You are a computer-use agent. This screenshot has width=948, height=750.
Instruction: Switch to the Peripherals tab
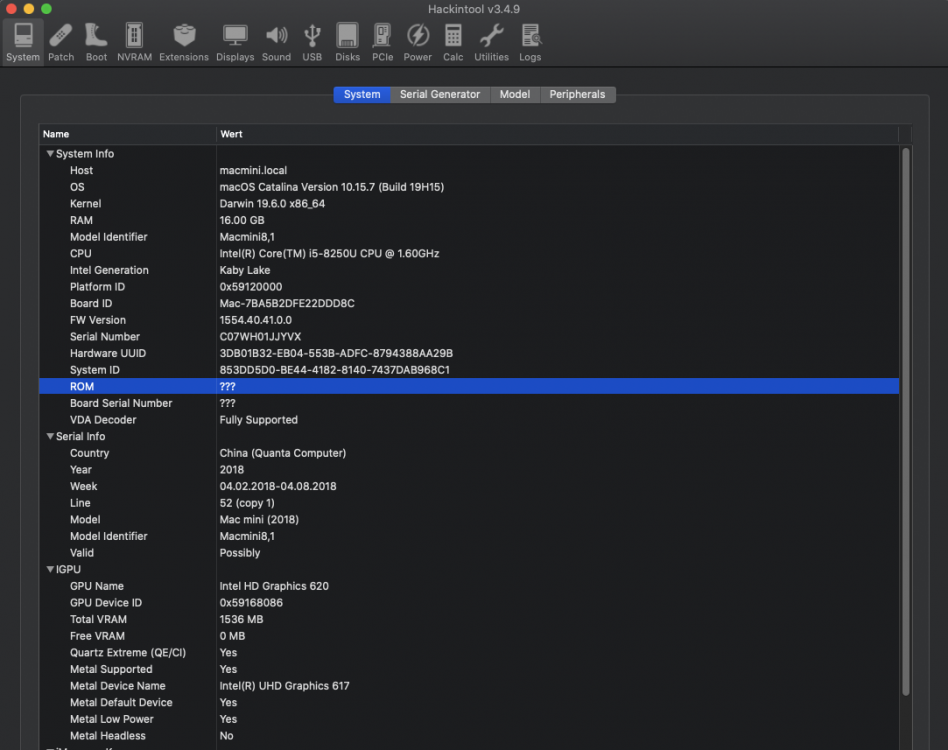tap(577, 94)
